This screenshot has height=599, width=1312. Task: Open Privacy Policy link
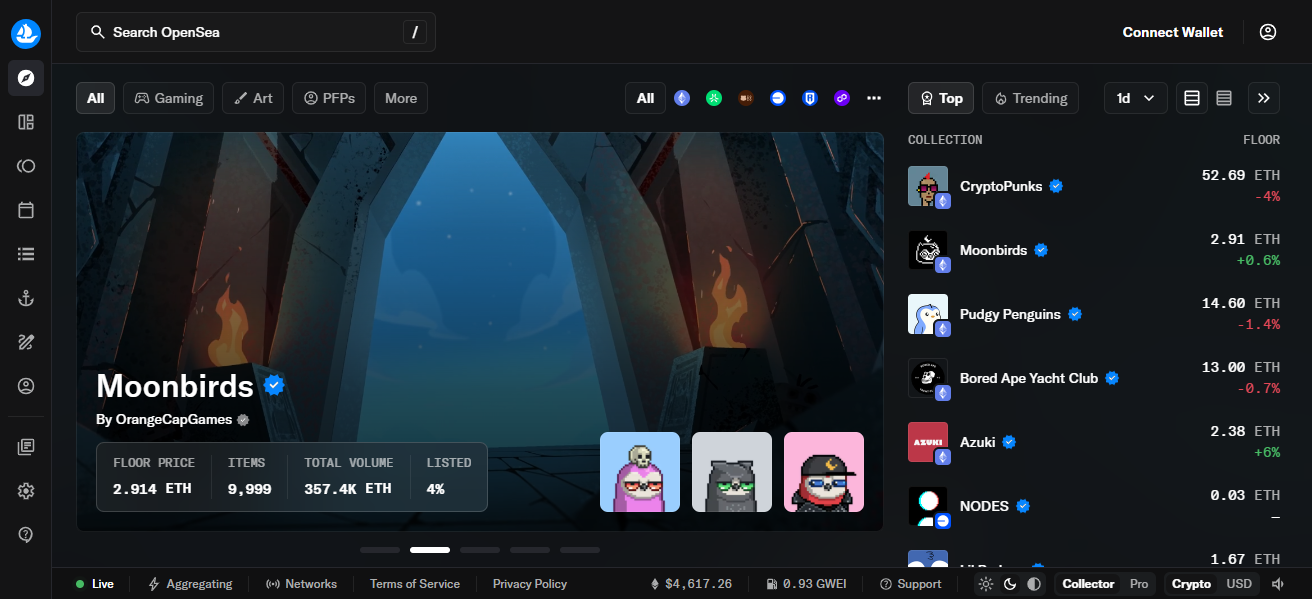click(530, 584)
